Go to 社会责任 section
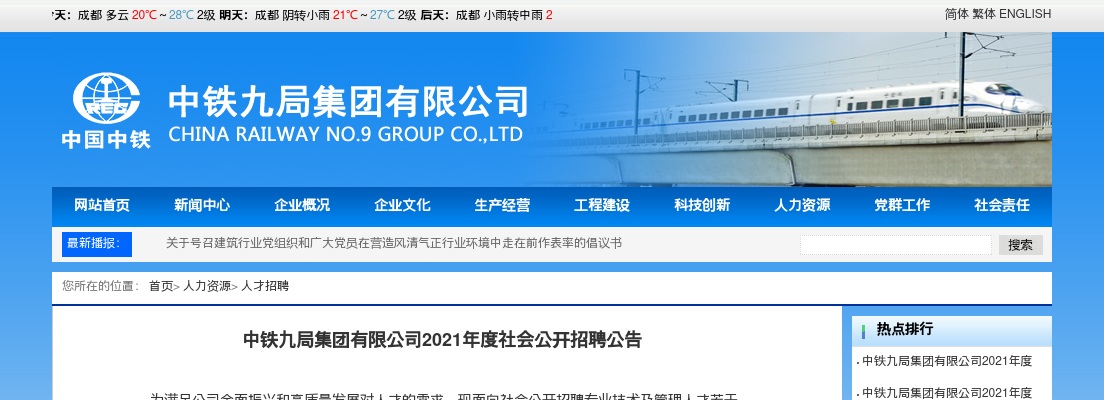 tap(1002, 205)
